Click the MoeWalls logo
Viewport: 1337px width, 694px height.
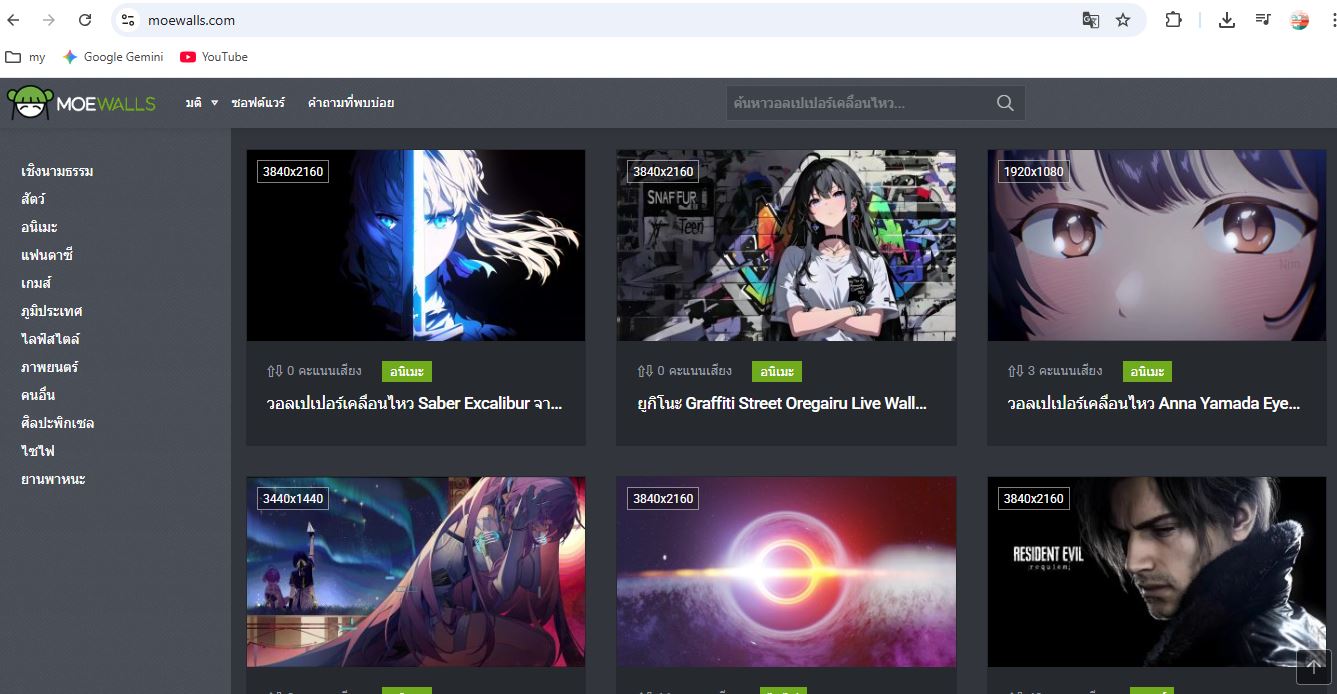coord(81,103)
